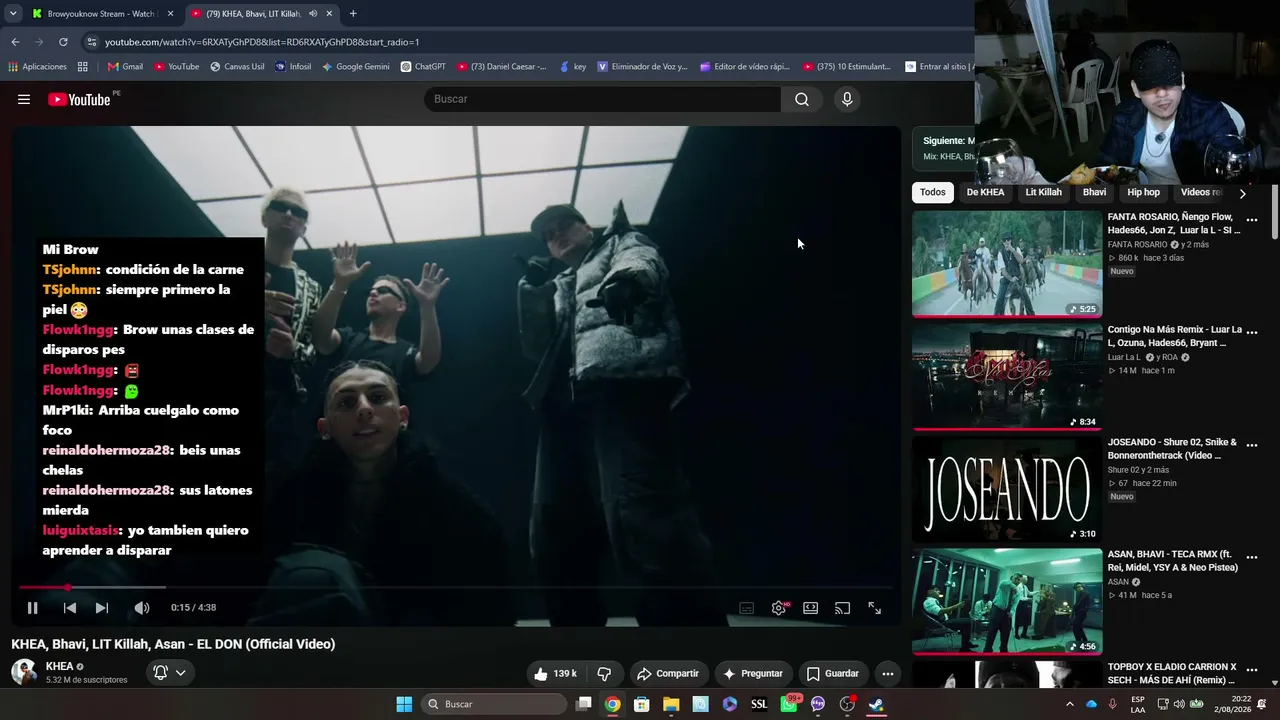Open the ROA channel link
1280x720 pixels.
pyautogui.click(x=1170, y=357)
